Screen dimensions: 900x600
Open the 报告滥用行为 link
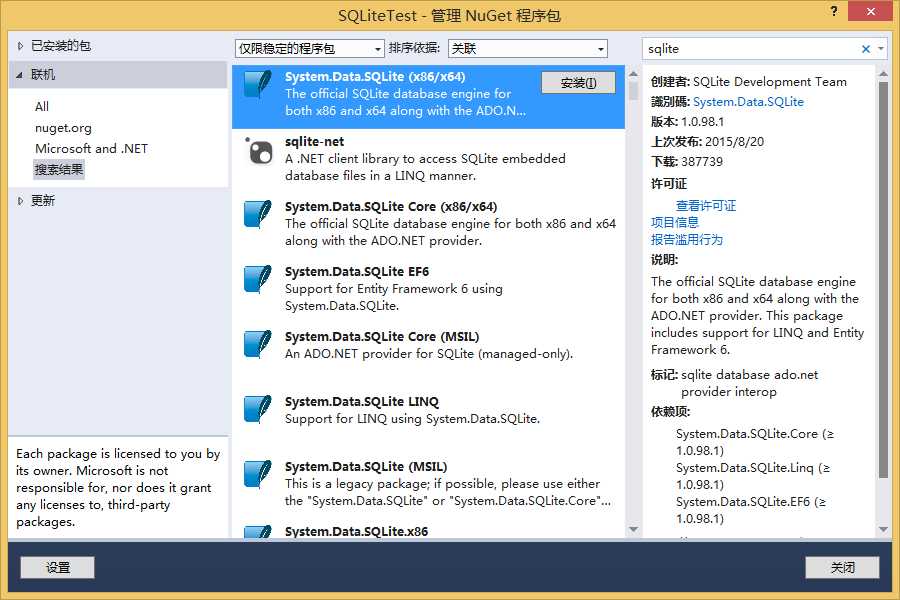(x=686, y=239)
